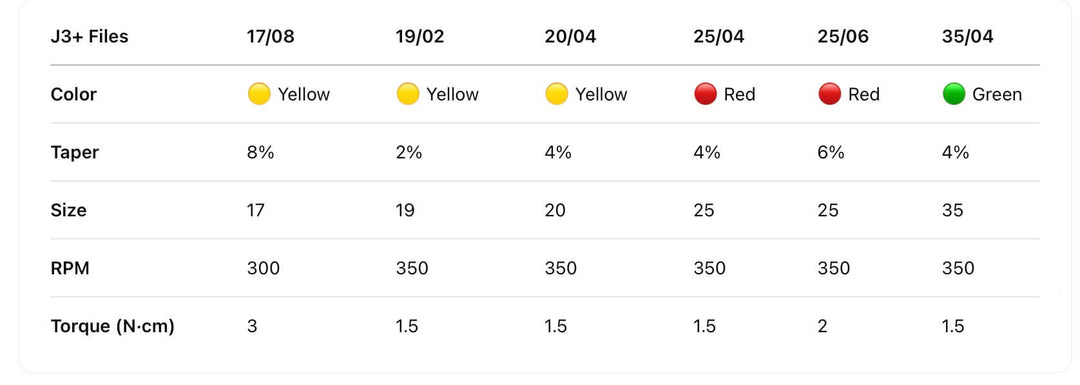Click the red circle under 25/06

point(829,94)
